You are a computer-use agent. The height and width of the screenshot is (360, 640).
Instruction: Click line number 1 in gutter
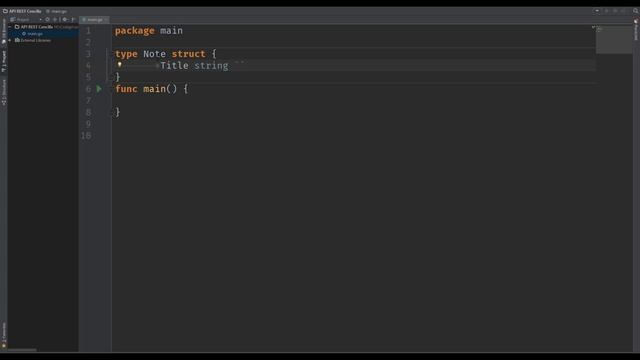click(x=88, y=31)
